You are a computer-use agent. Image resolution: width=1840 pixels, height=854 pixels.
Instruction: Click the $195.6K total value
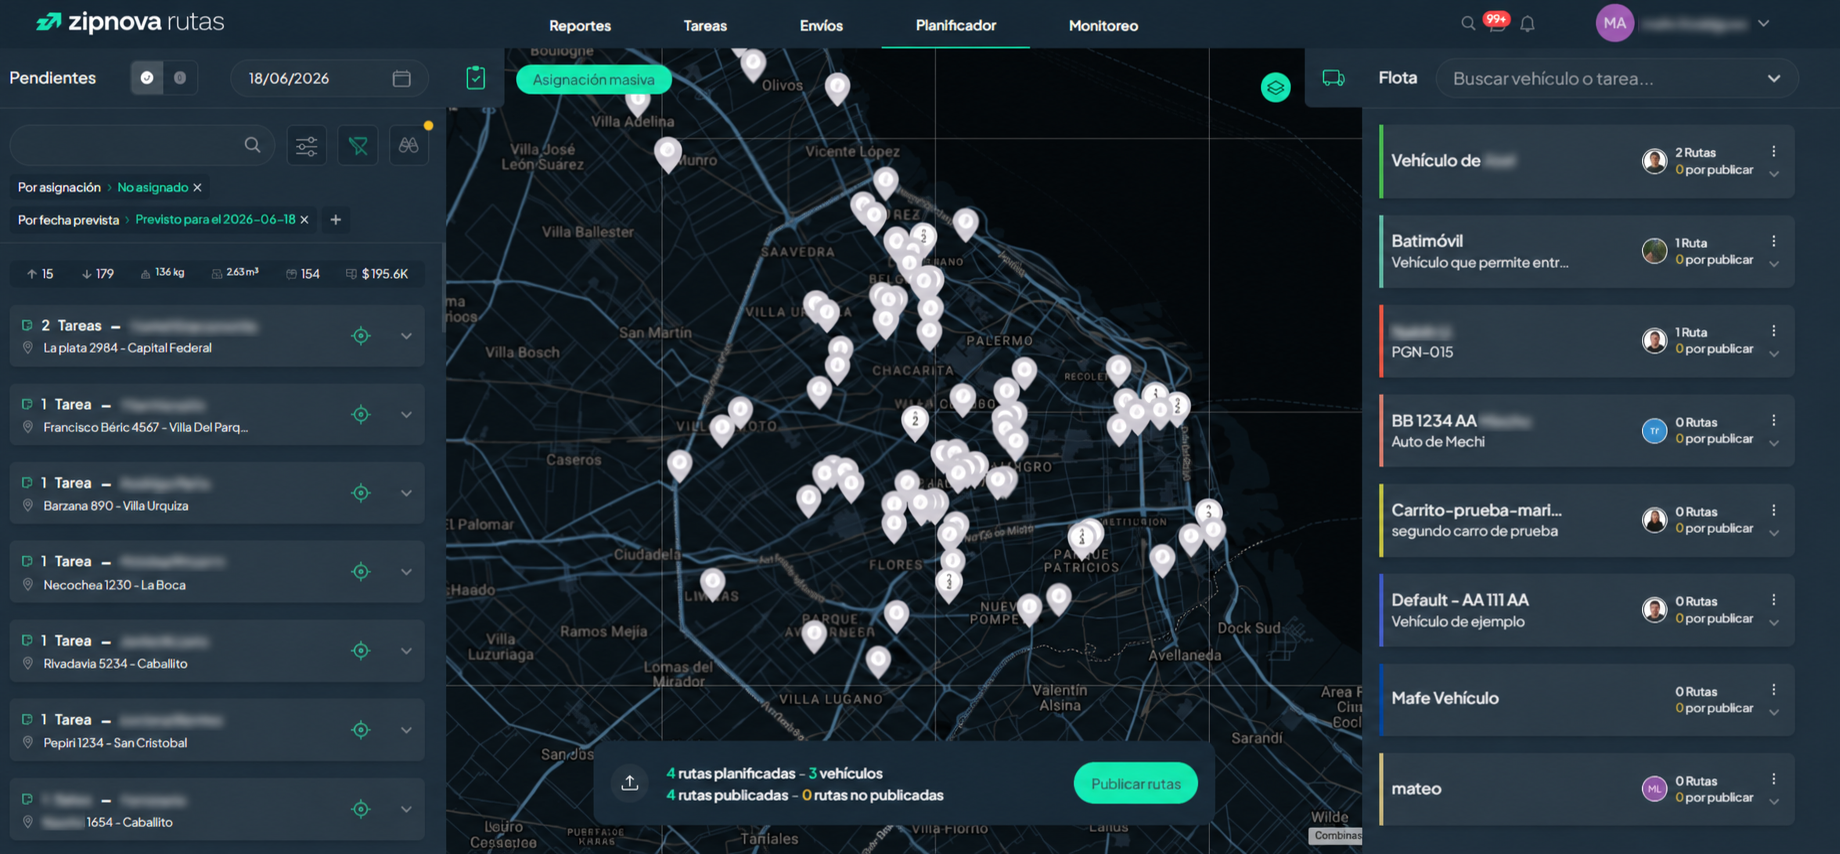pos(377,274)
